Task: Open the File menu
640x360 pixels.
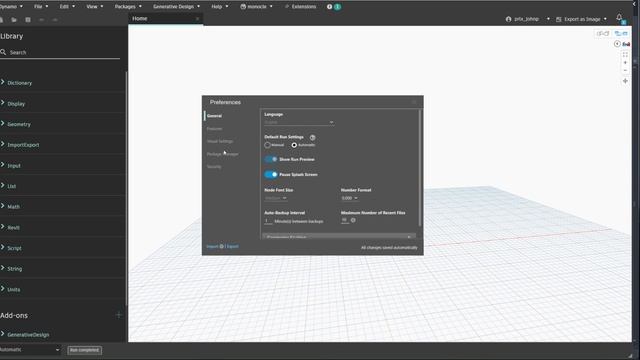Action: click(41, 7)
